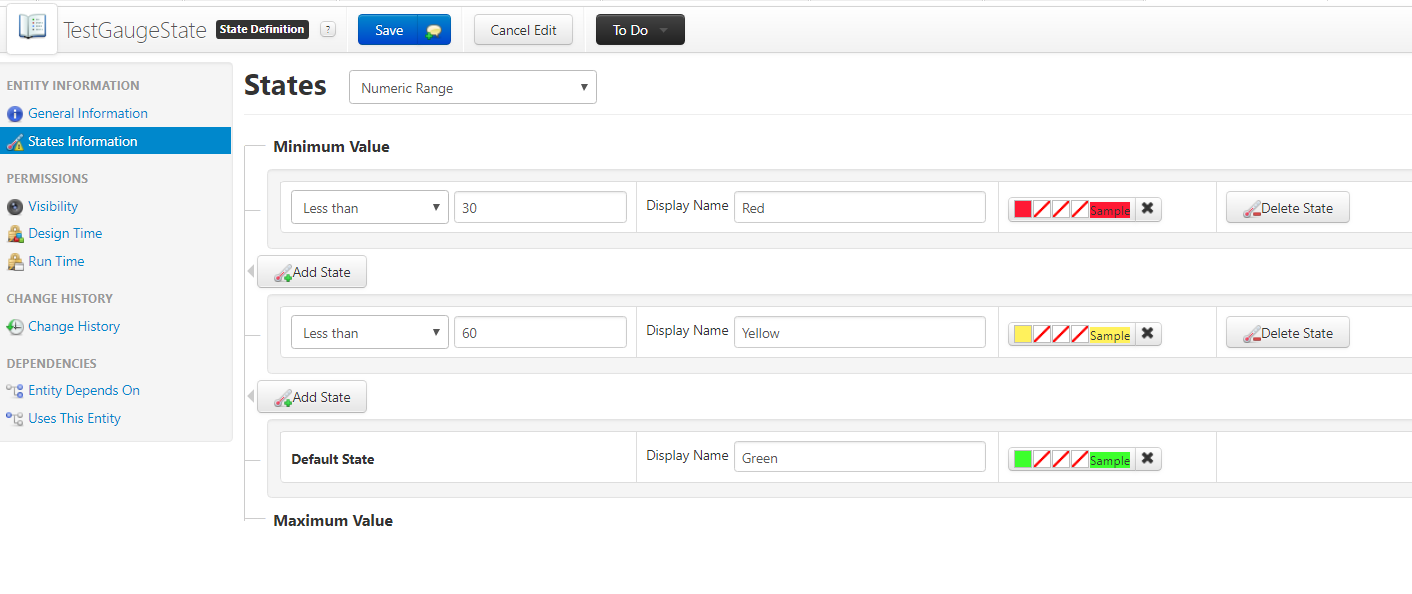Click the Uses This Entity tree icon
The width and height of the screenshot is (1412, 594).
[15, 419]
